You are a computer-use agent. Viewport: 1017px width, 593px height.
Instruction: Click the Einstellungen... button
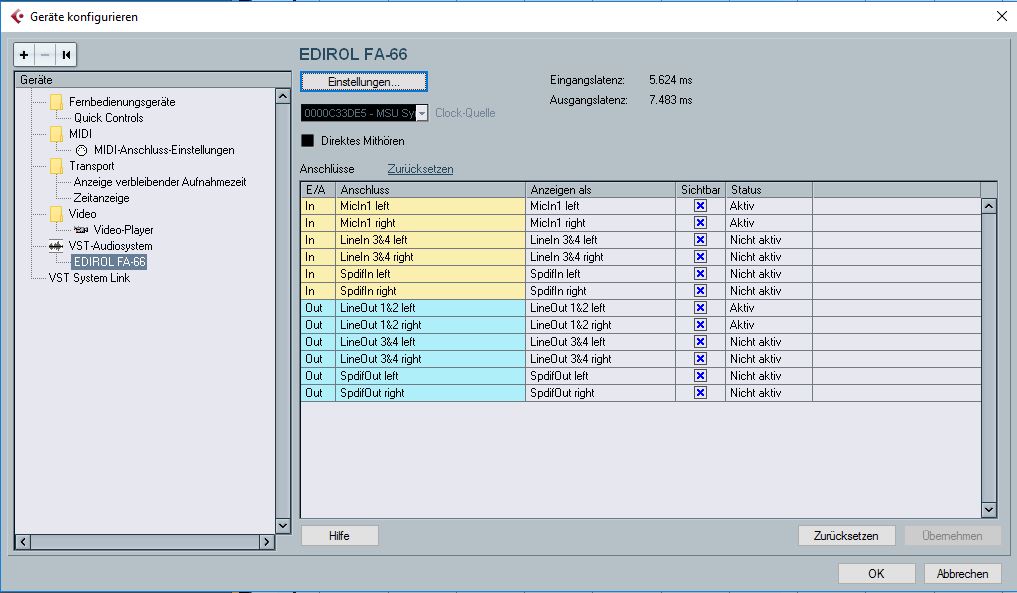point(364,81)
